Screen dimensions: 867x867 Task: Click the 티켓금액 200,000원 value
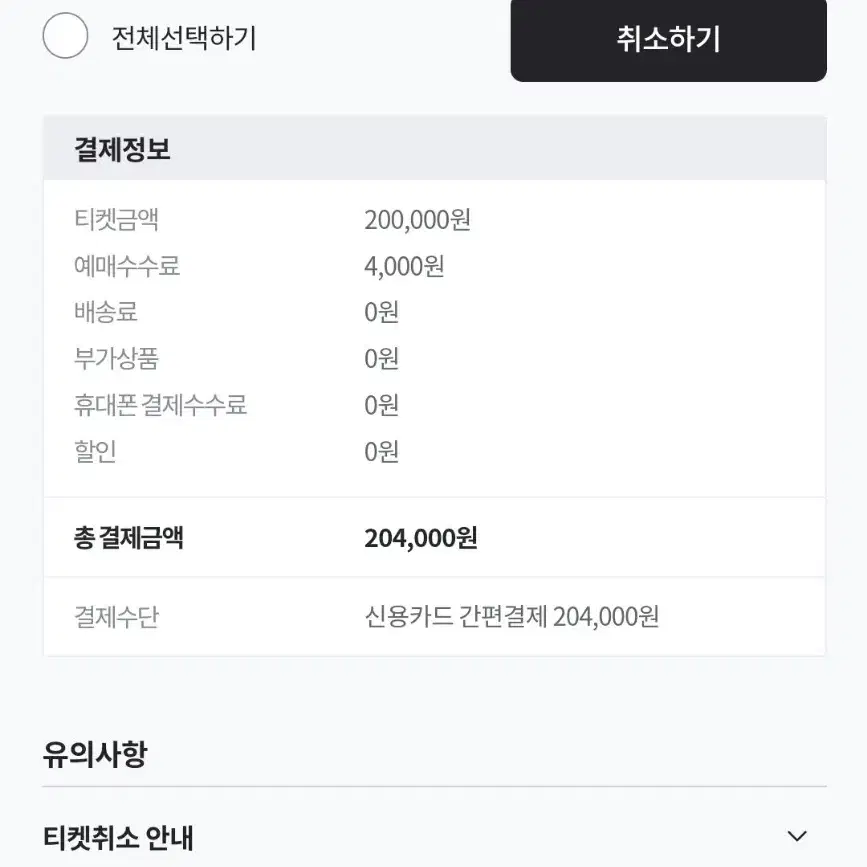[x=417, y=220]
